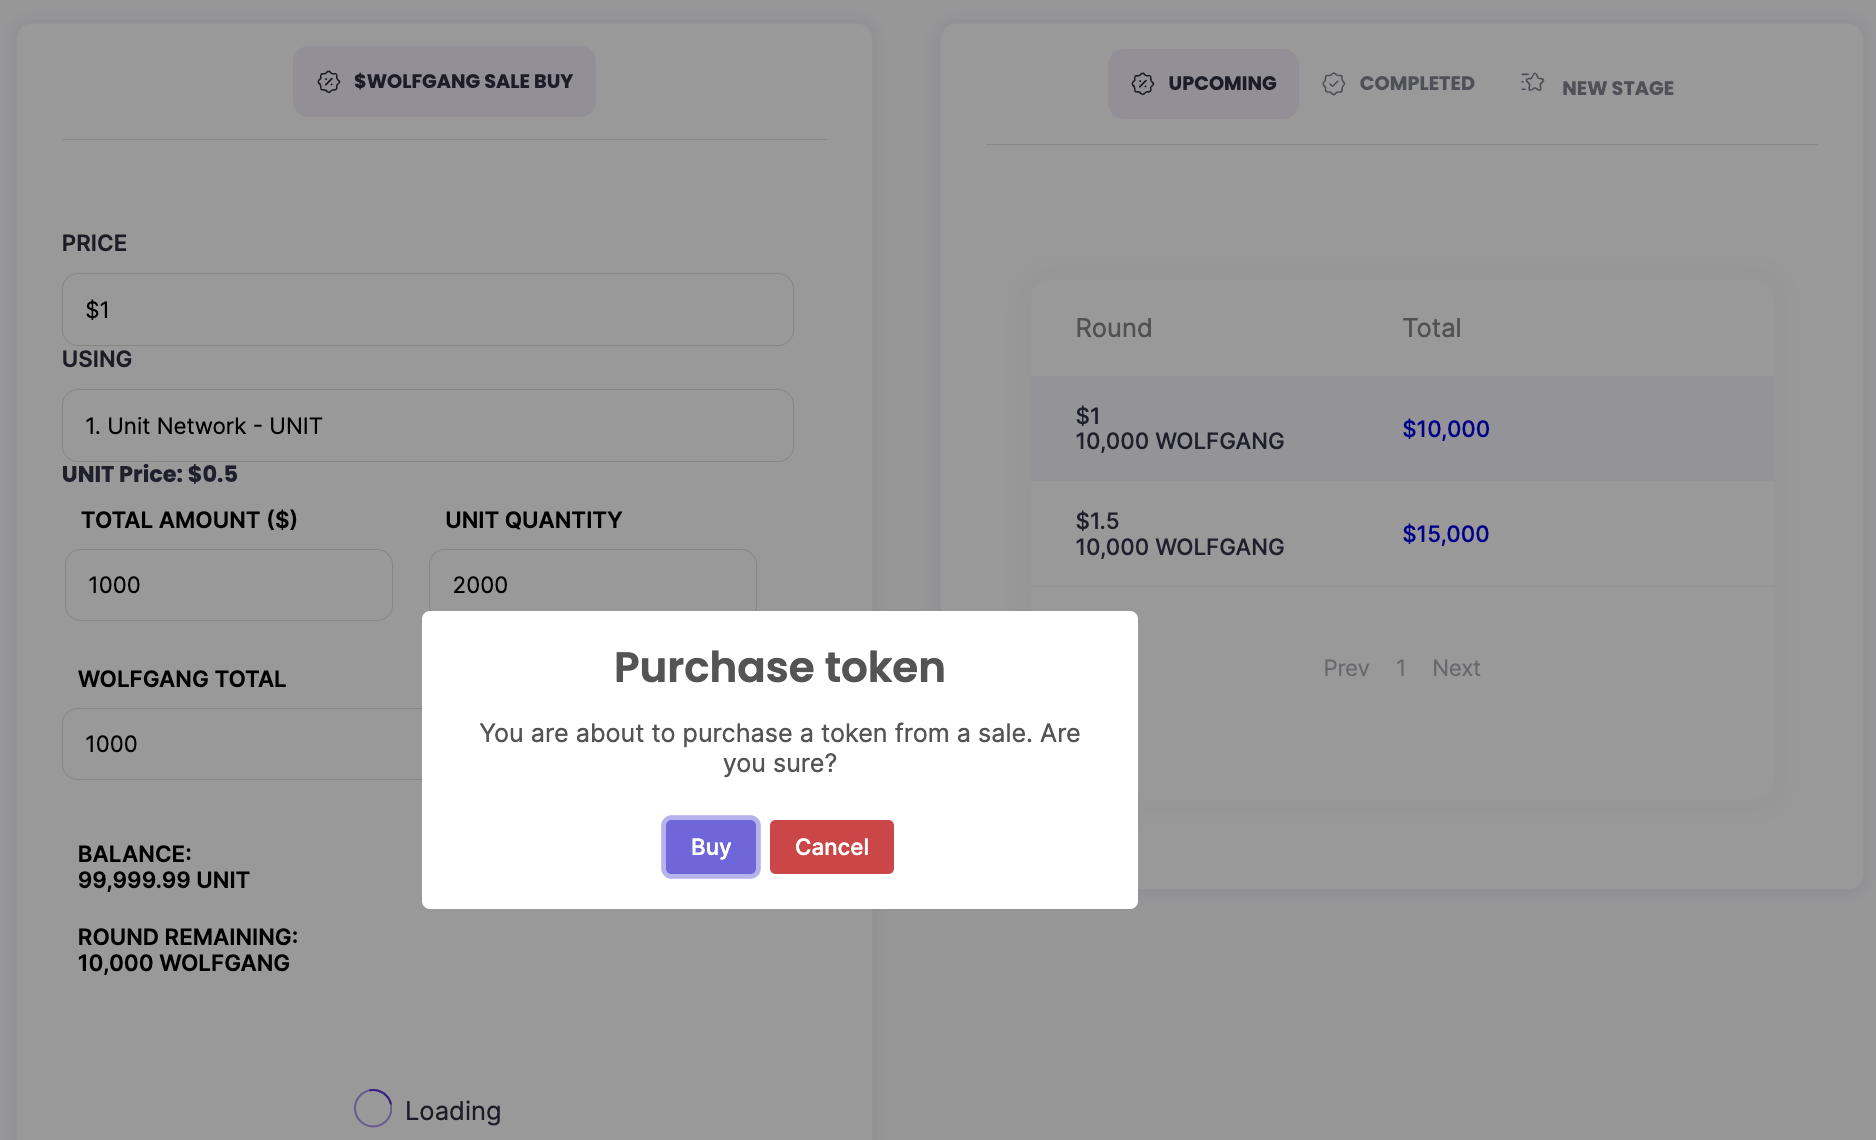Viewport: 1876px width, 1140px height.
Task: Go to Next page of rounds
Action: [1456, 668]
